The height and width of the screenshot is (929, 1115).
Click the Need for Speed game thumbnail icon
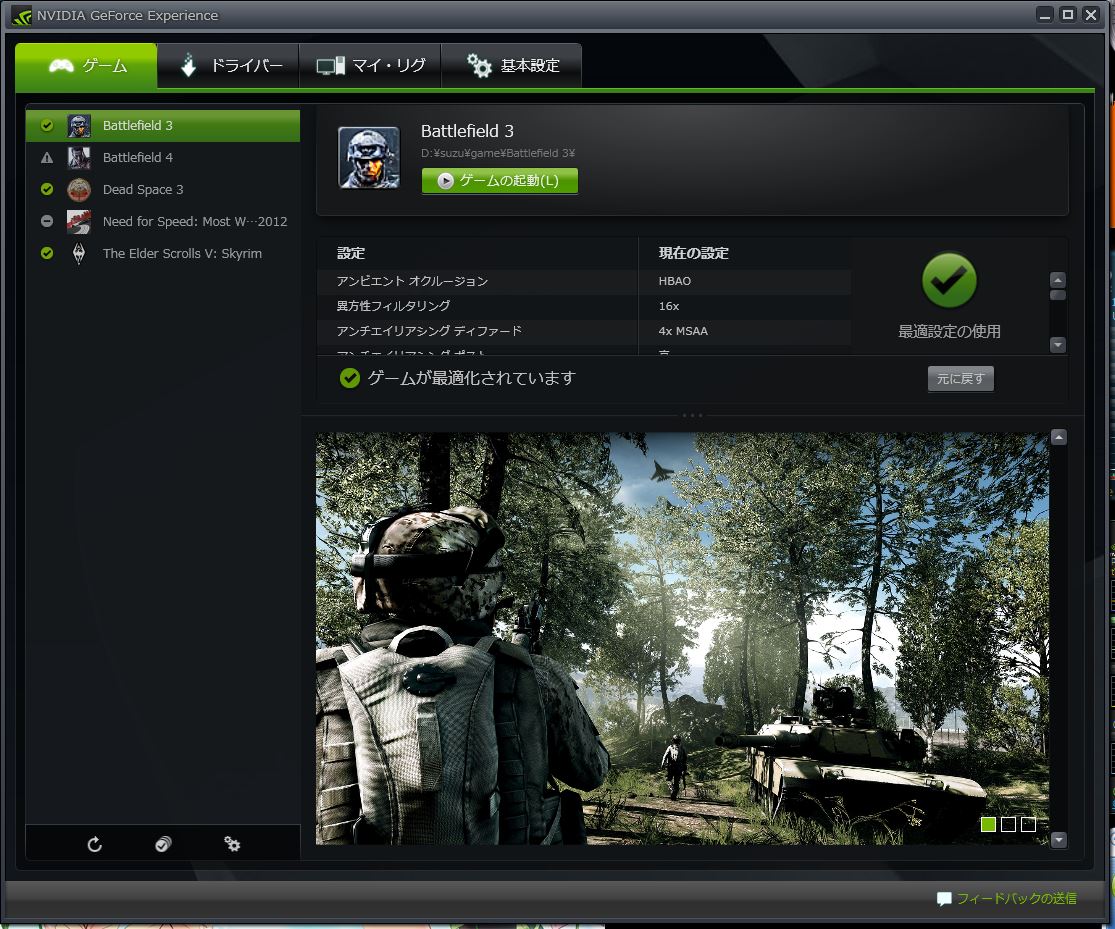point(79,222)
